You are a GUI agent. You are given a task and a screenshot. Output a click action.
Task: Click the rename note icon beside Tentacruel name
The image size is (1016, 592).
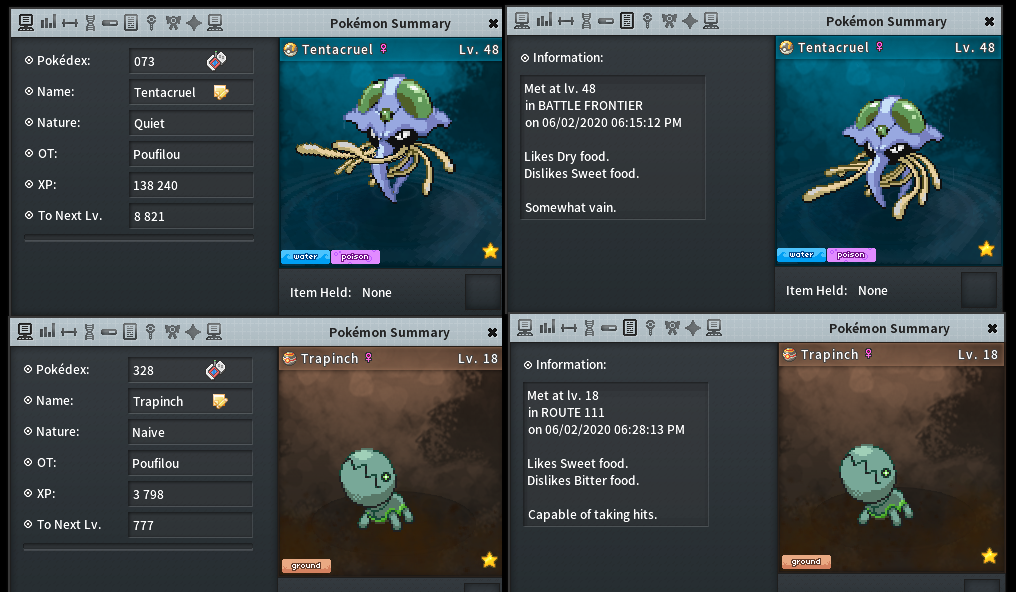(221, 92)
